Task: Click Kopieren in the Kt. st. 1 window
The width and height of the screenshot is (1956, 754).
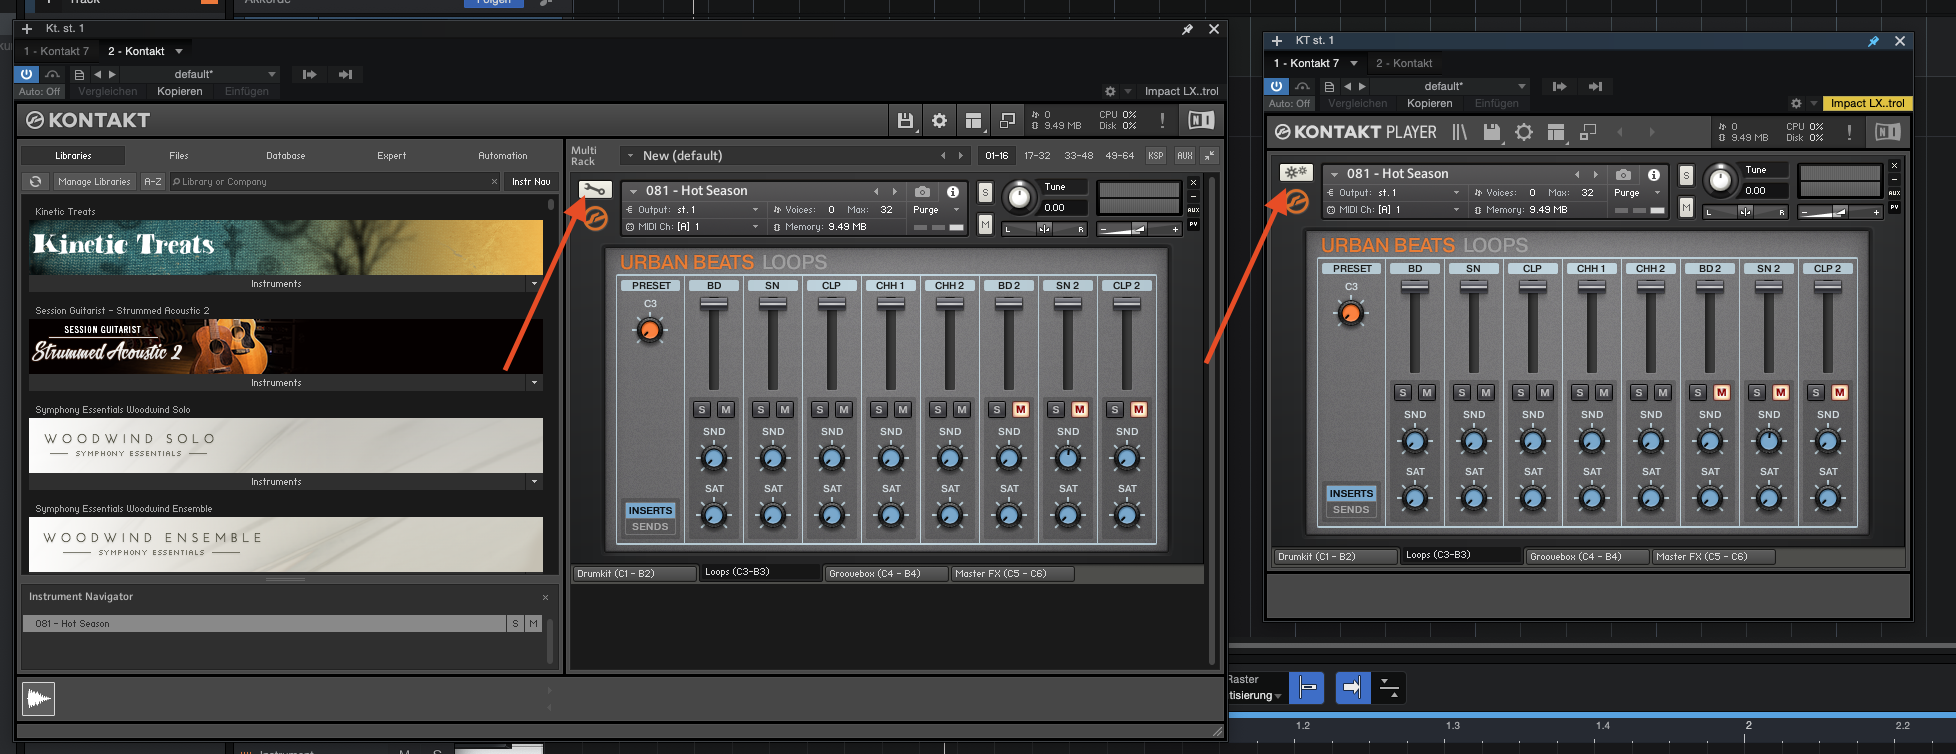Action: (x=180, y=91)
